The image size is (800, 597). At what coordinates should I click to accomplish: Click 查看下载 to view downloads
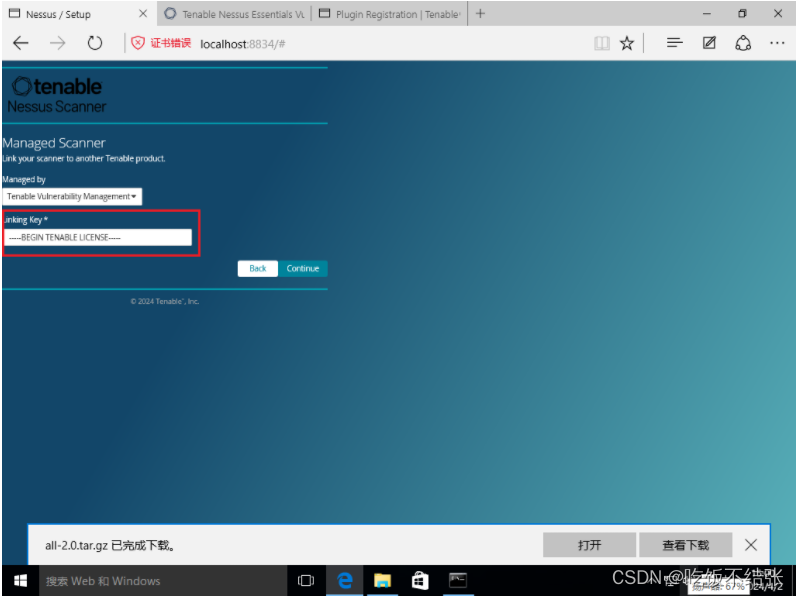point(685,545)
